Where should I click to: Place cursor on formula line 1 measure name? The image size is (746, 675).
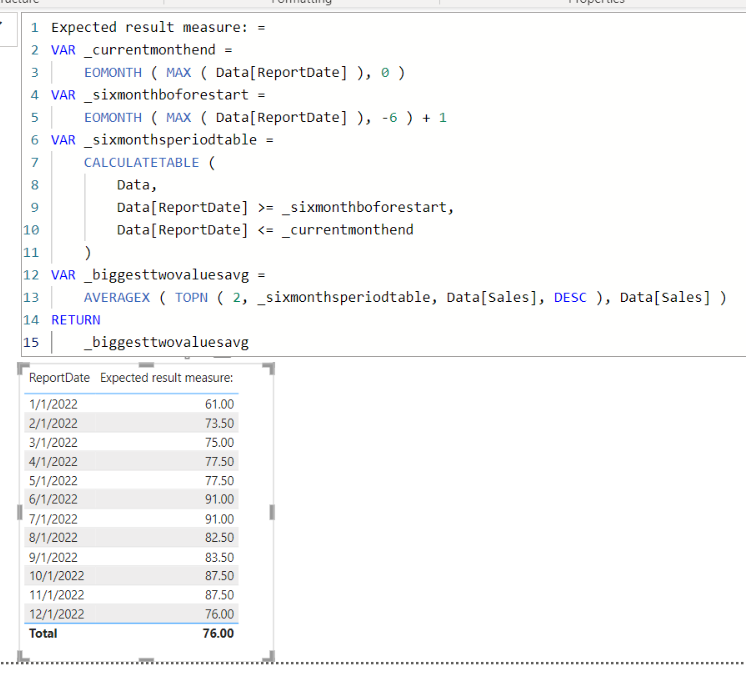(x=149, y=28)
